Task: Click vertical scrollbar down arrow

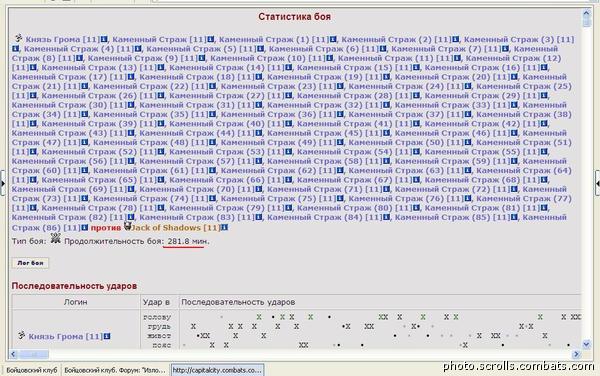Action: pyautogui.click(x=586, y=344)
